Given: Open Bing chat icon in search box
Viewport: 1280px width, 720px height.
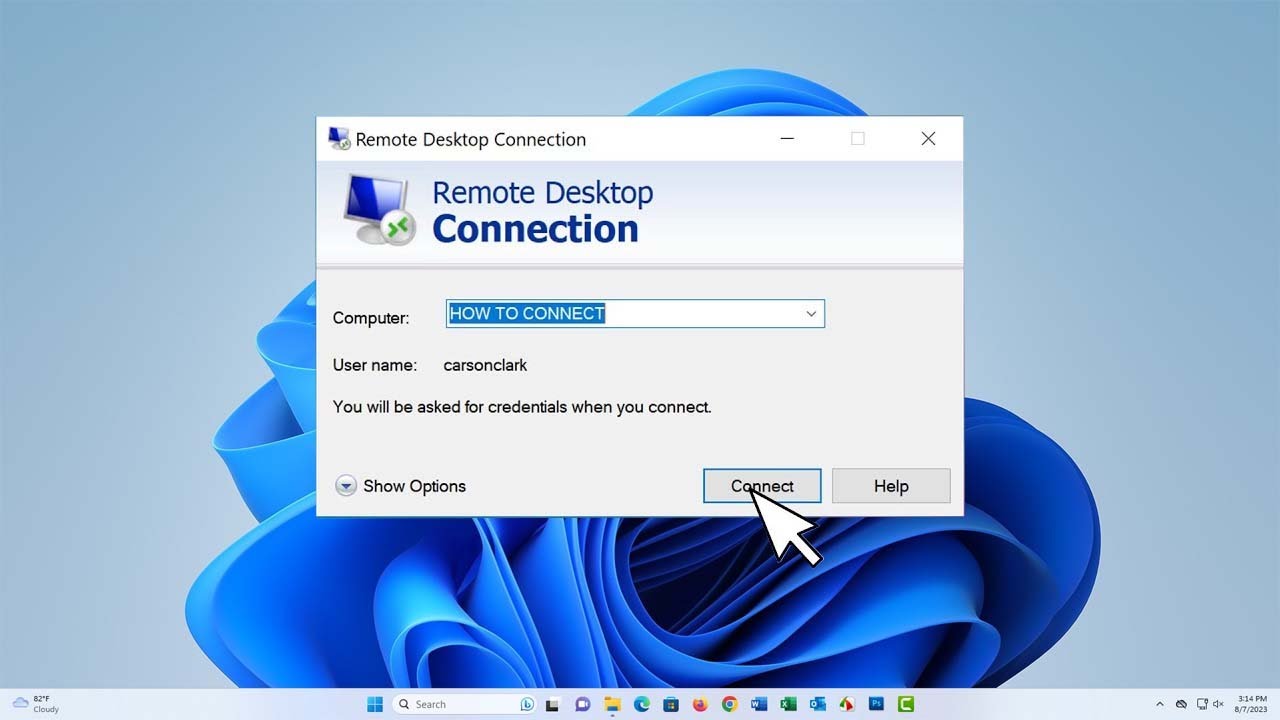Looking at the screenshot, I should tap(527, 704).
